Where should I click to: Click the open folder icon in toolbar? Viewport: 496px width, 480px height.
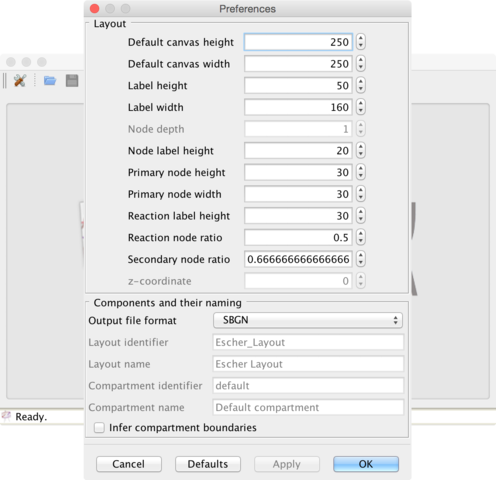50,81
